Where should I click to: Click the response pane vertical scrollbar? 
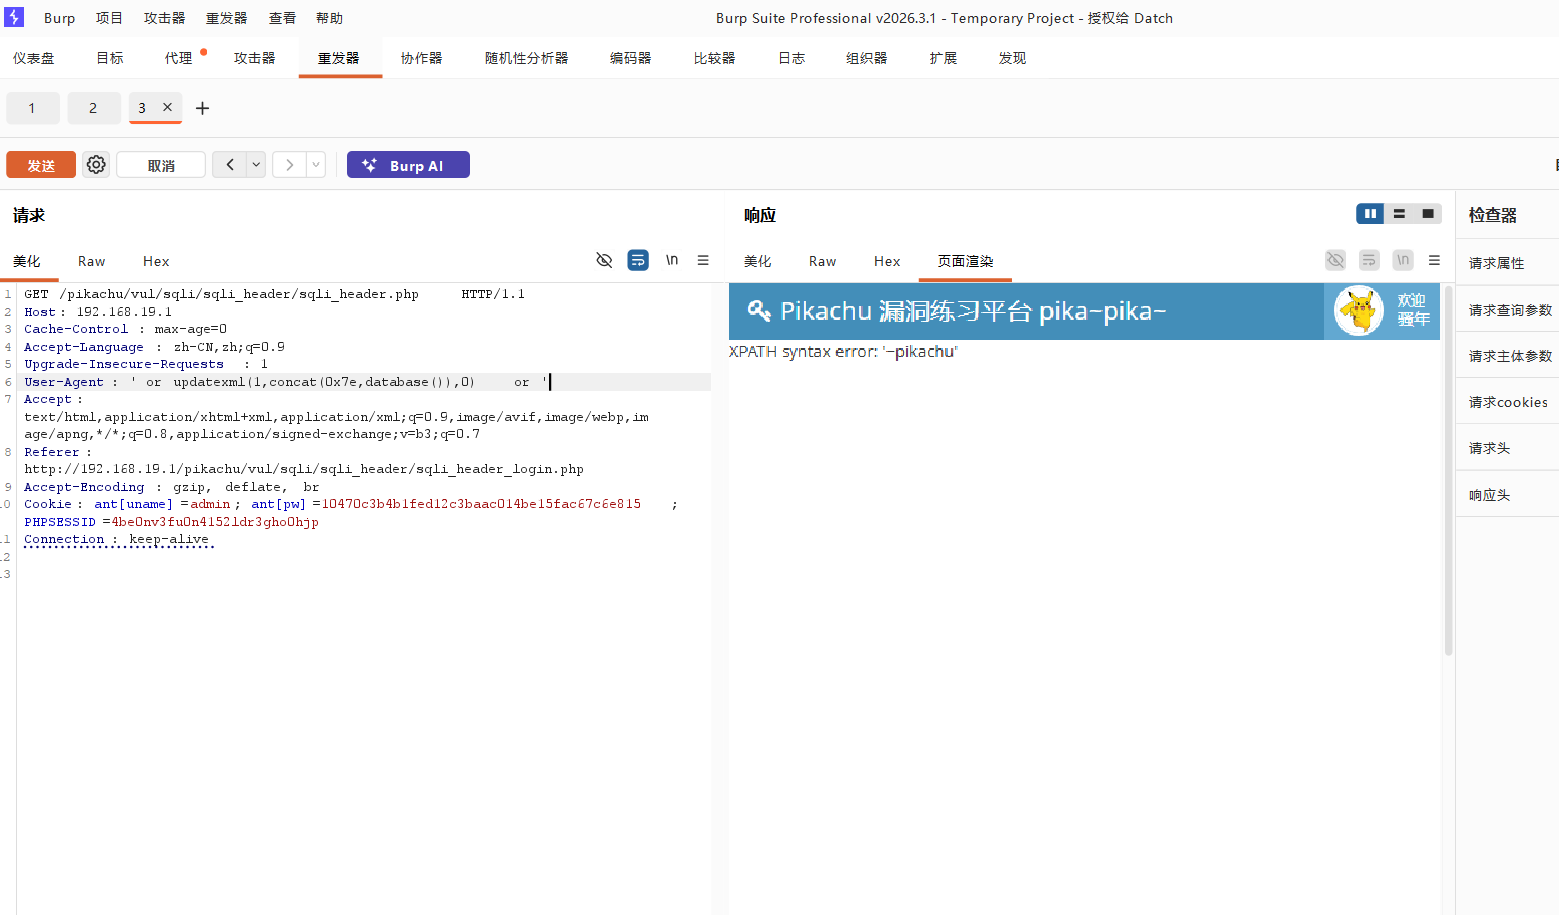pos(1448,470)
